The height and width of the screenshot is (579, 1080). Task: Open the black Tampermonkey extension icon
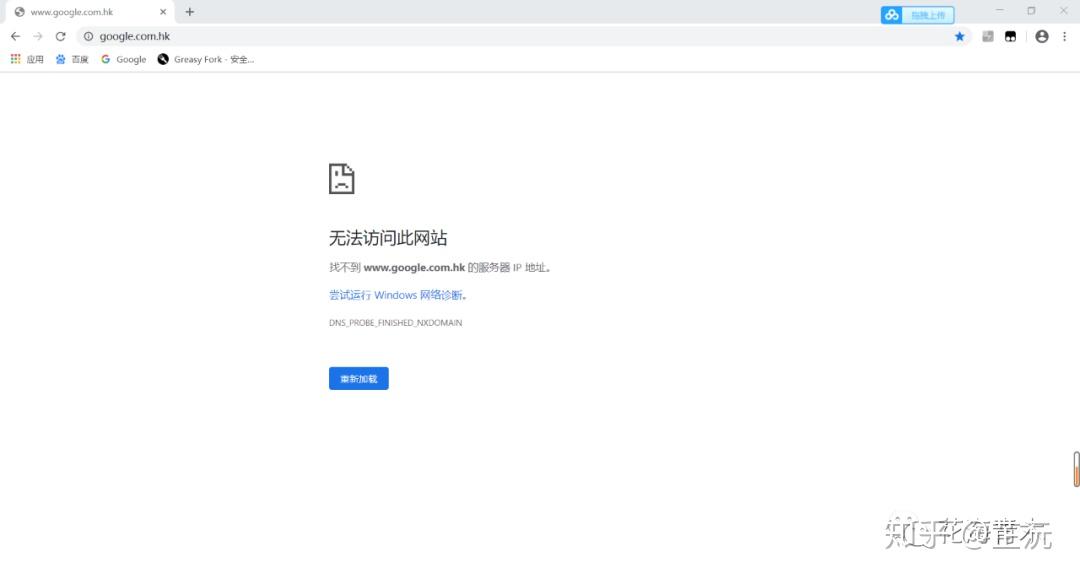pos(1010,36)
